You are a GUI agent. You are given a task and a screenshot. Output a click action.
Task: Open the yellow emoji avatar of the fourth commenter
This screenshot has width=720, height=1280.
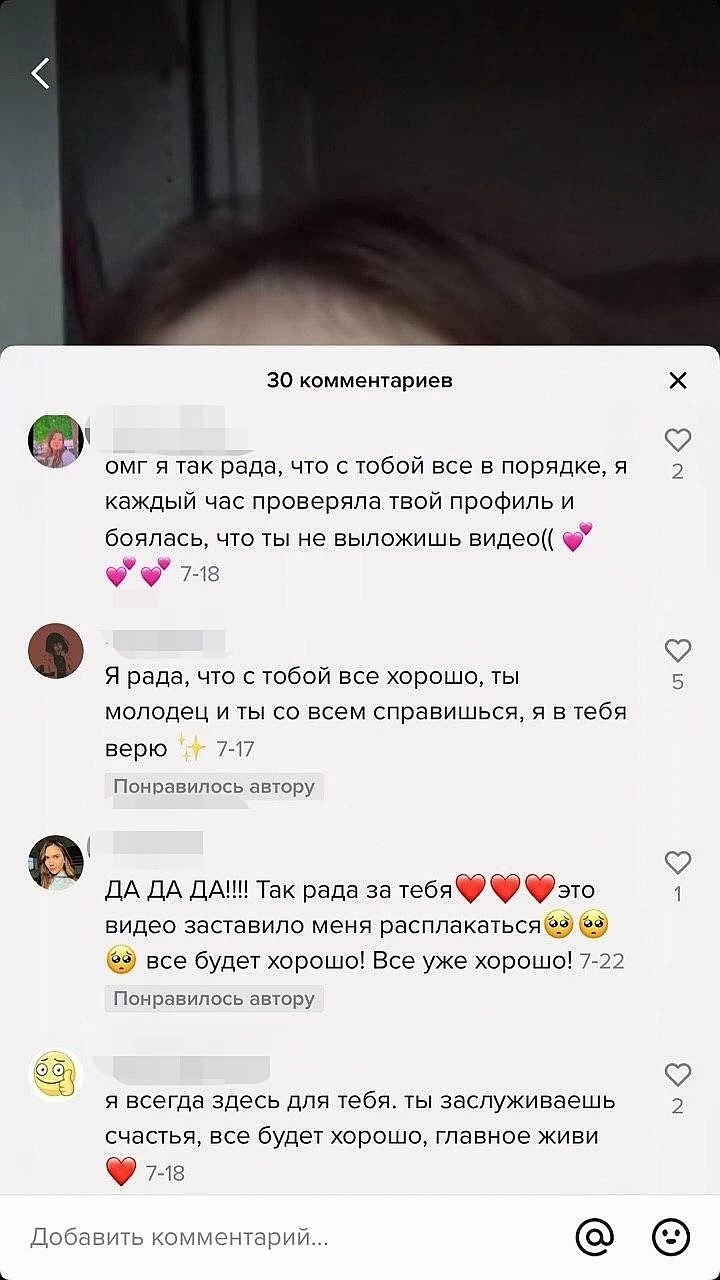click(56, 1075)
